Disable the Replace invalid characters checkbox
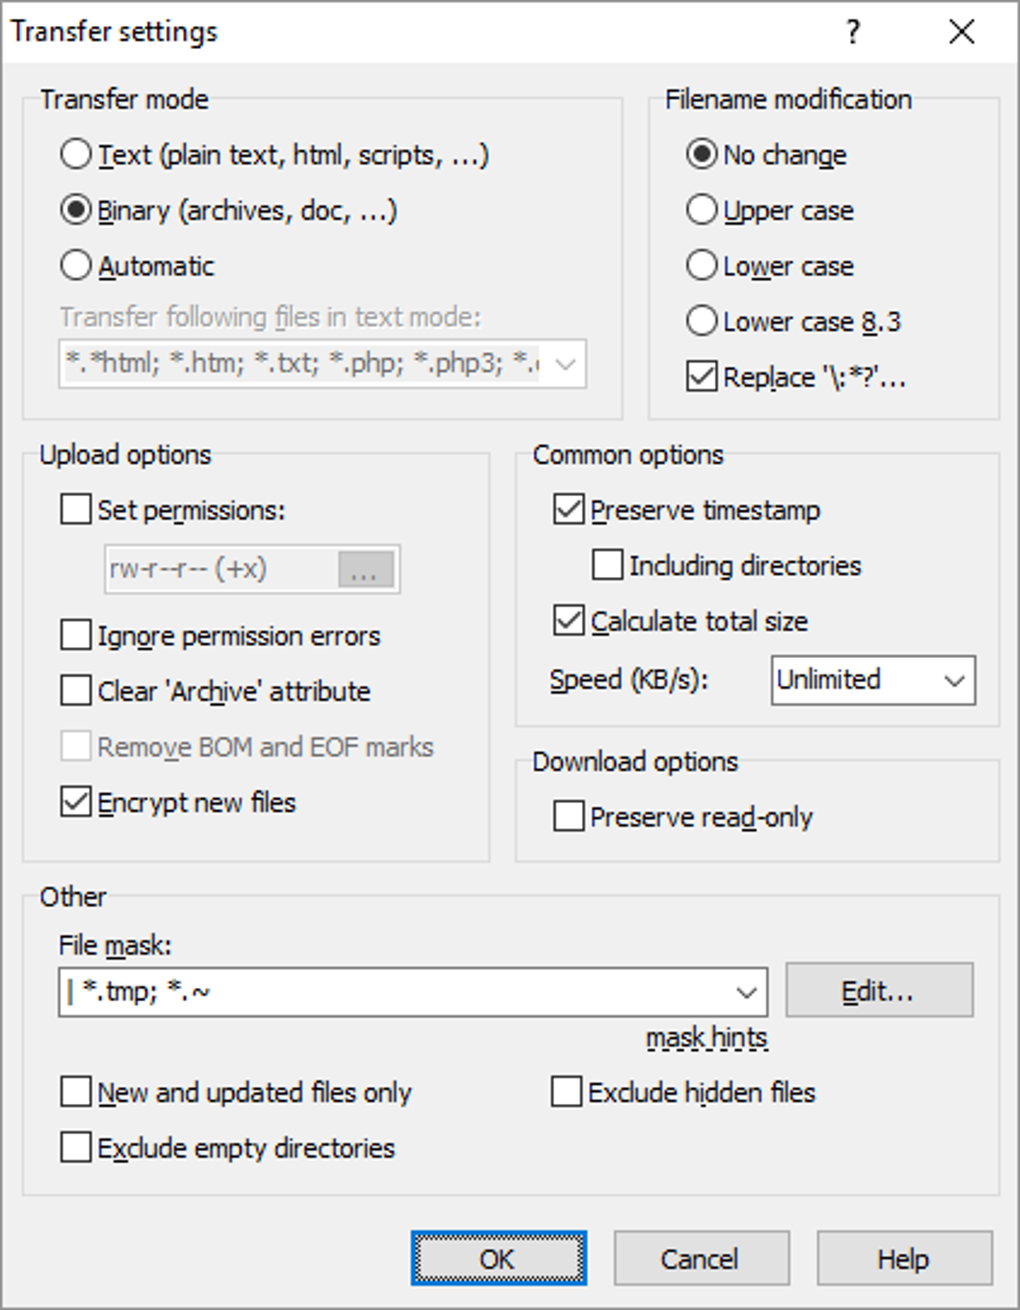 coord(702,377)
